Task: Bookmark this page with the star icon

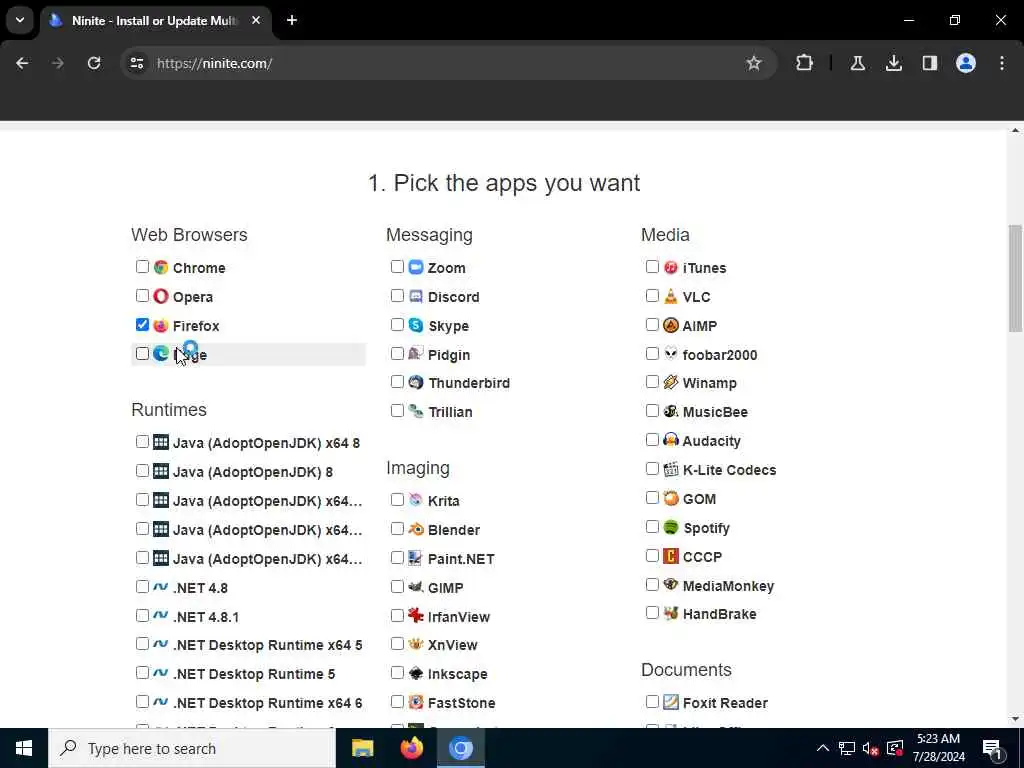Action: pyautogui.click(x=754, y=63)
